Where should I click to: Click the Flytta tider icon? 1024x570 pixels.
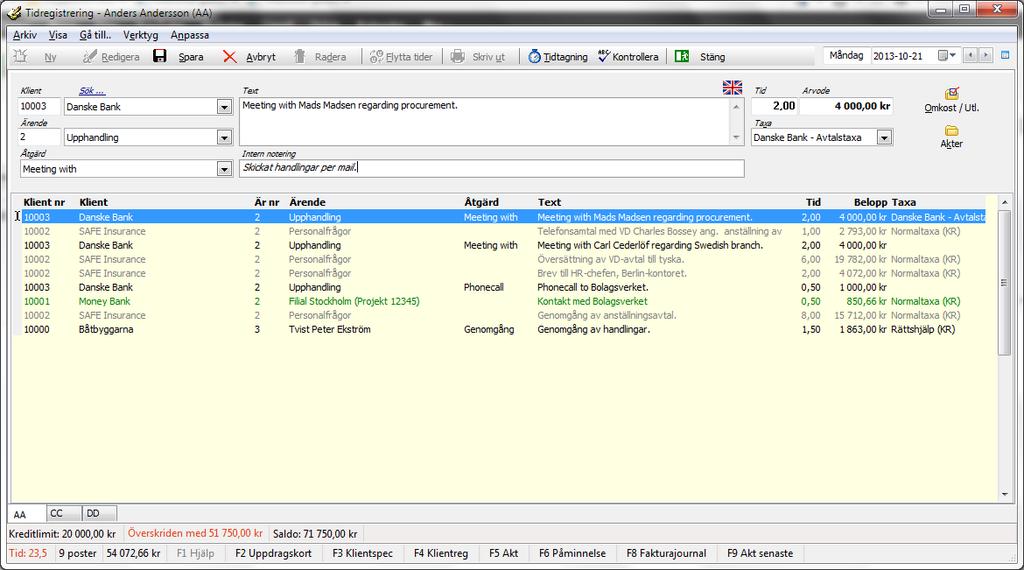click(376, 57)
